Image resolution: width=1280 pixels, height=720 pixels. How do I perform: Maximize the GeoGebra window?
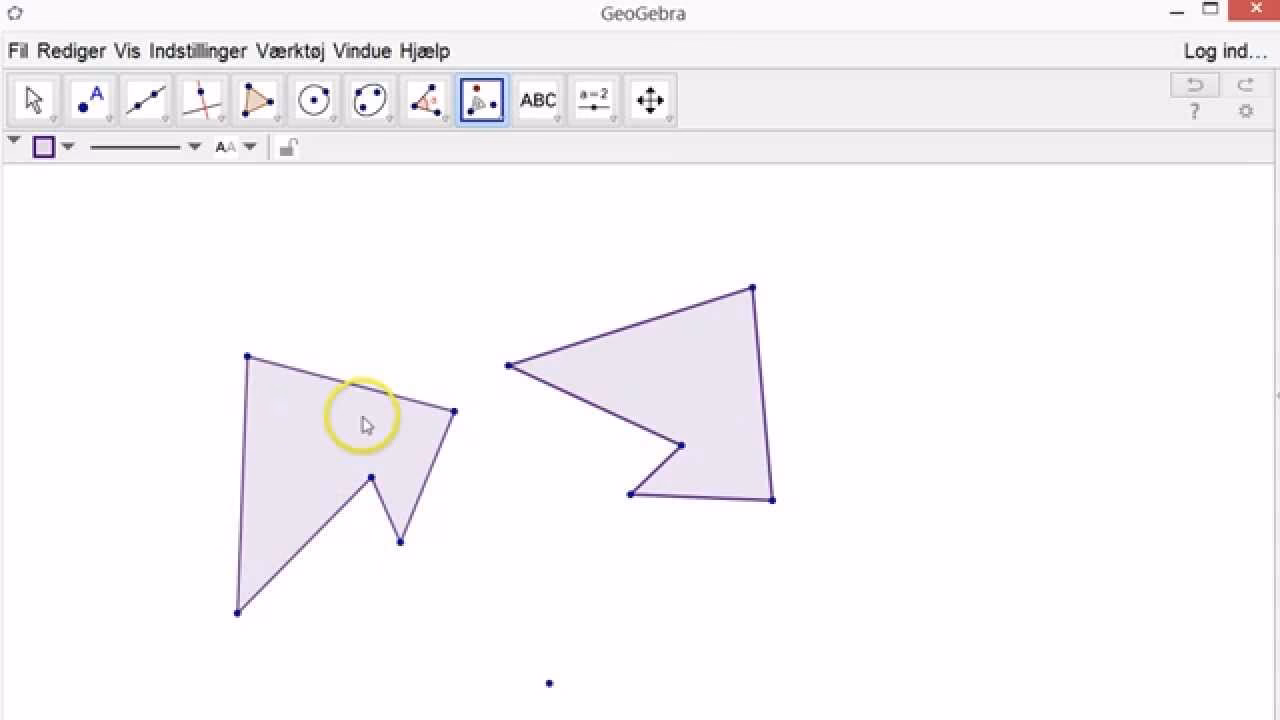(x=1210, y=10)
